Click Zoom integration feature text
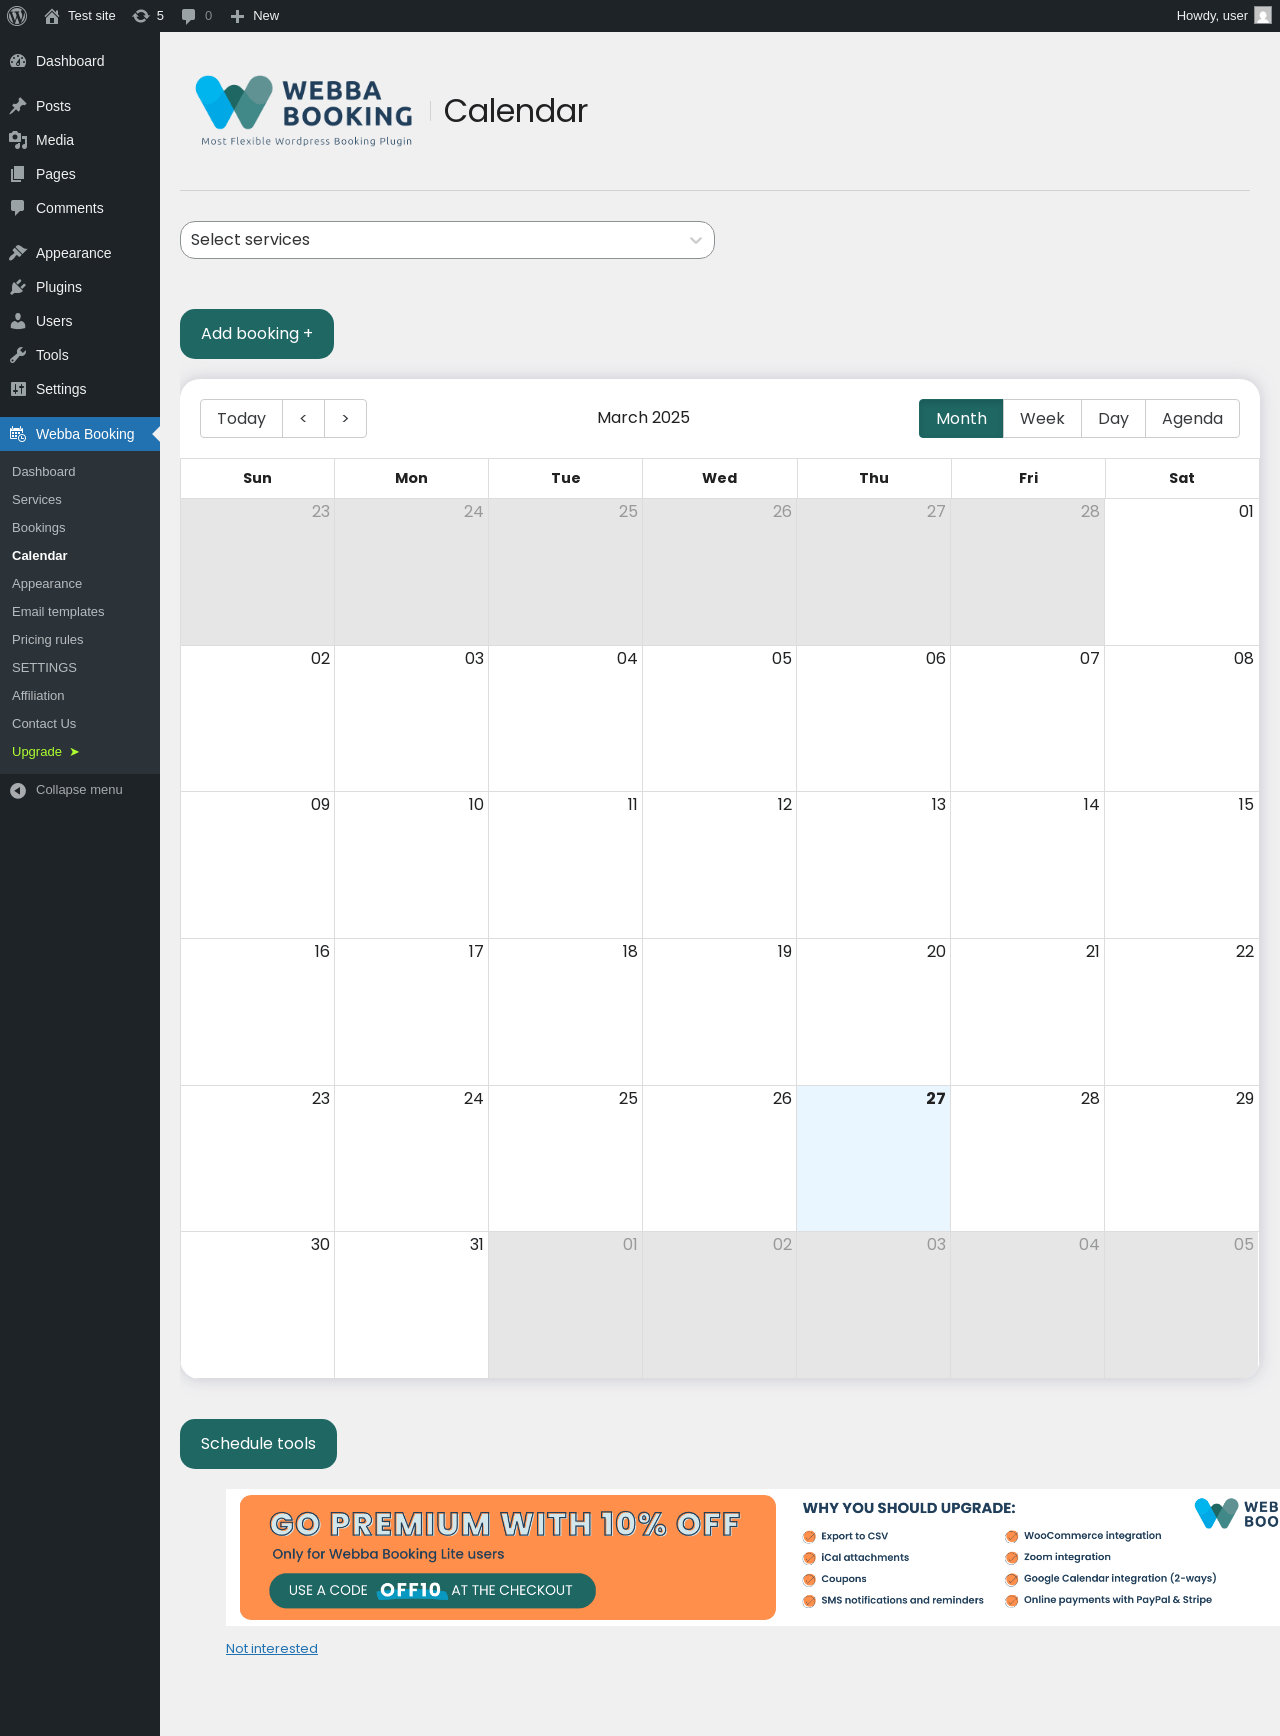 [1067, 1557]
